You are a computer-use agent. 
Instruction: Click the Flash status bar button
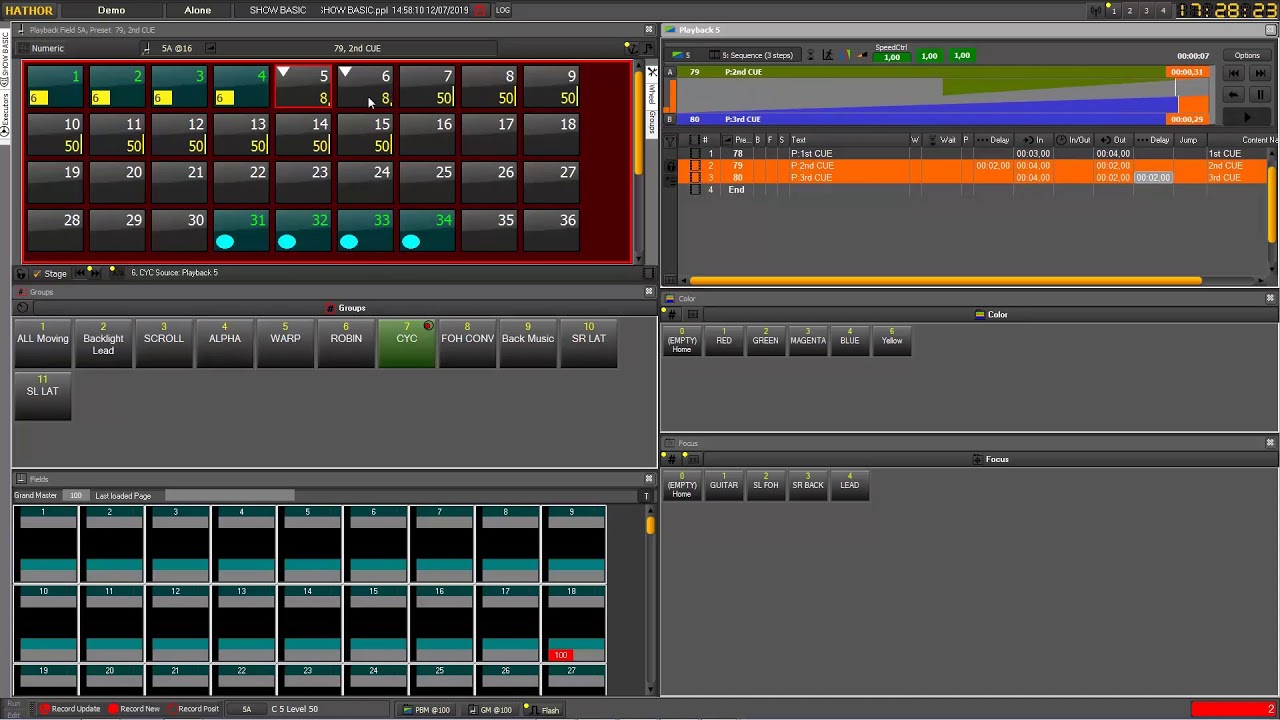click(545, 710)
